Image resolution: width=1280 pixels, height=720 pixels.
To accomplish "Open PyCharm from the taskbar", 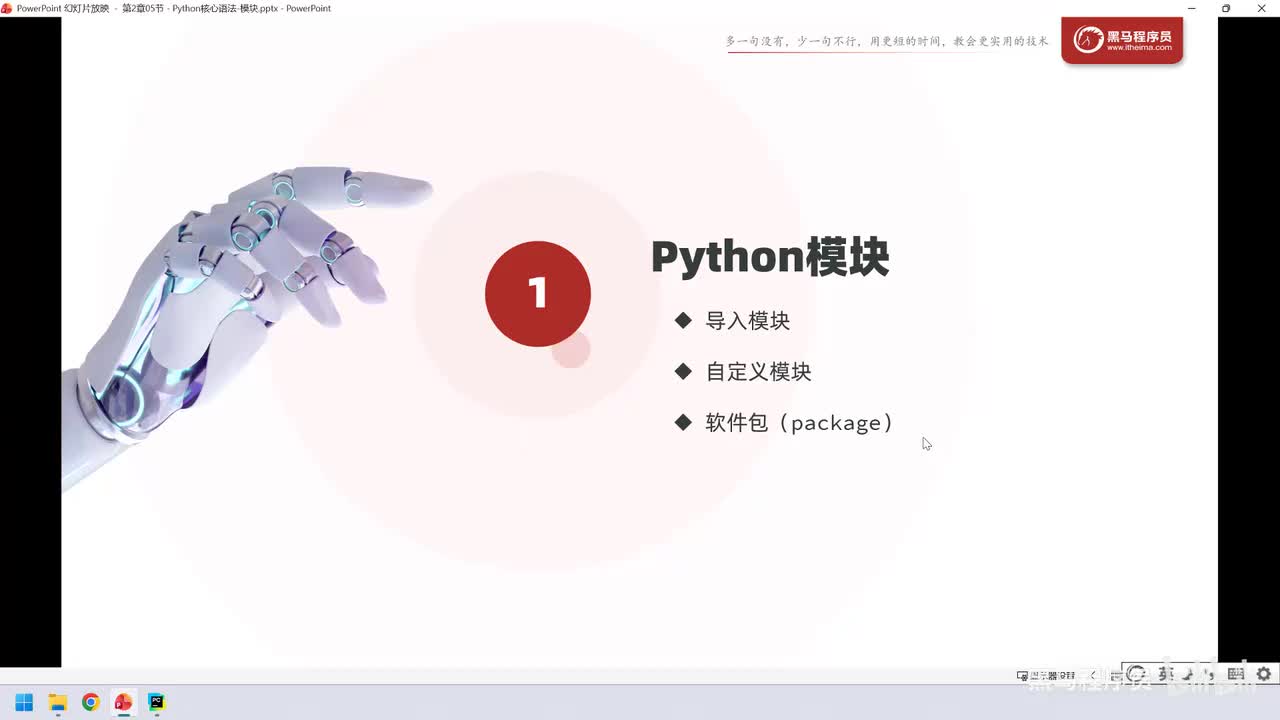I will click(x=156, y=702).
